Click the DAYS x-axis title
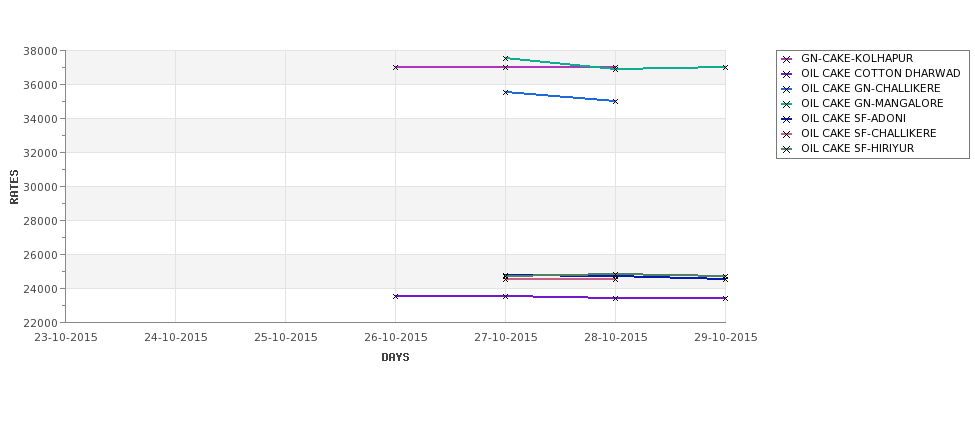Viewport: 975px width, 429px height. pyautogui.click(x=395, y=358)
